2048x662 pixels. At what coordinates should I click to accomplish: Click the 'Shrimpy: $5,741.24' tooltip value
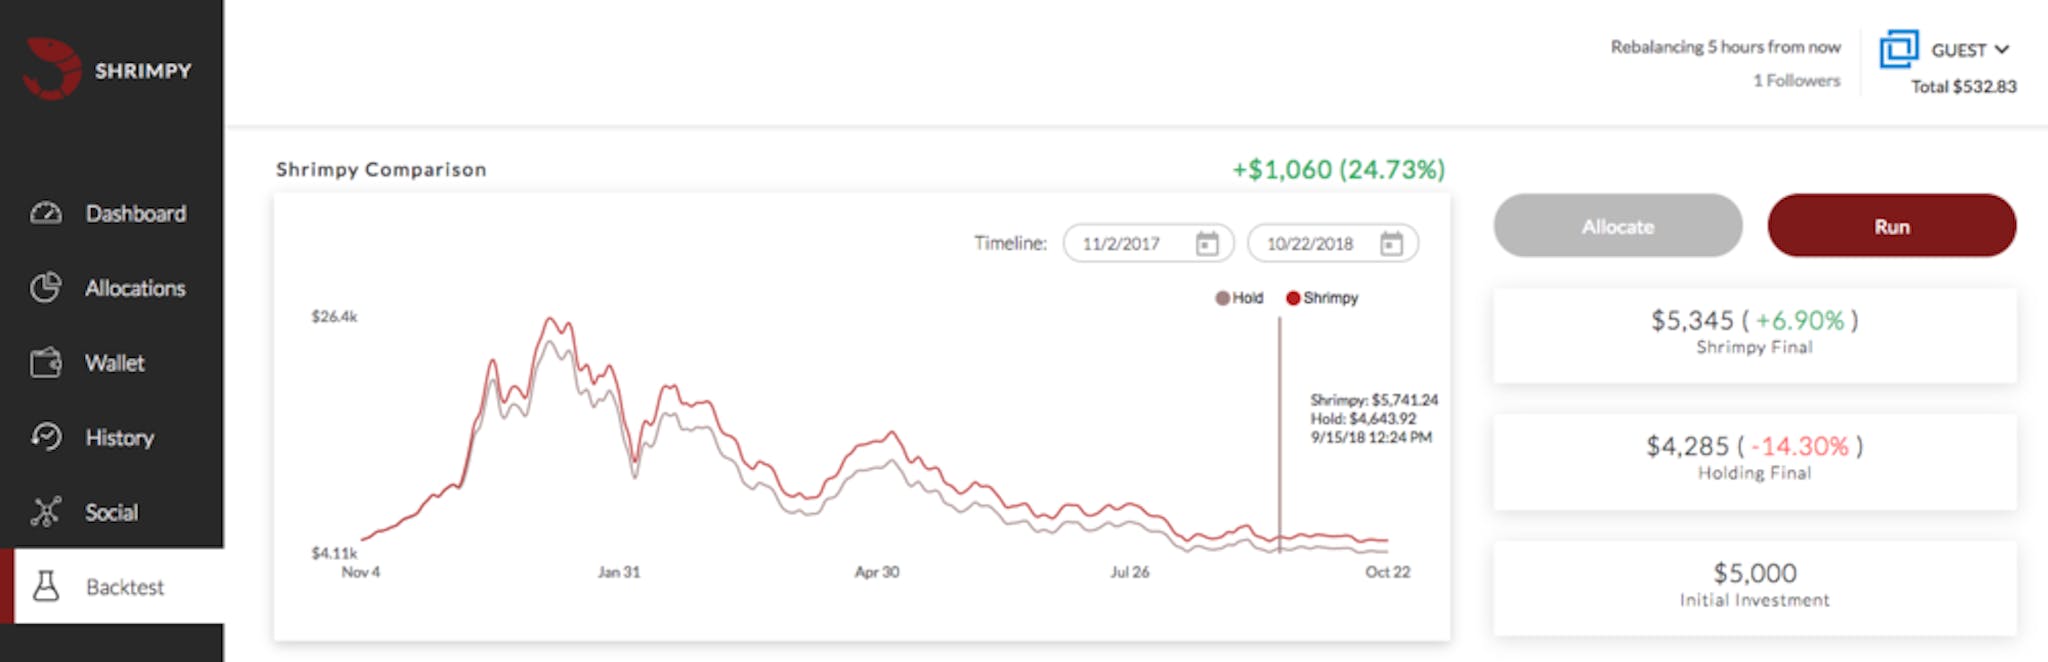(1374, 400)
